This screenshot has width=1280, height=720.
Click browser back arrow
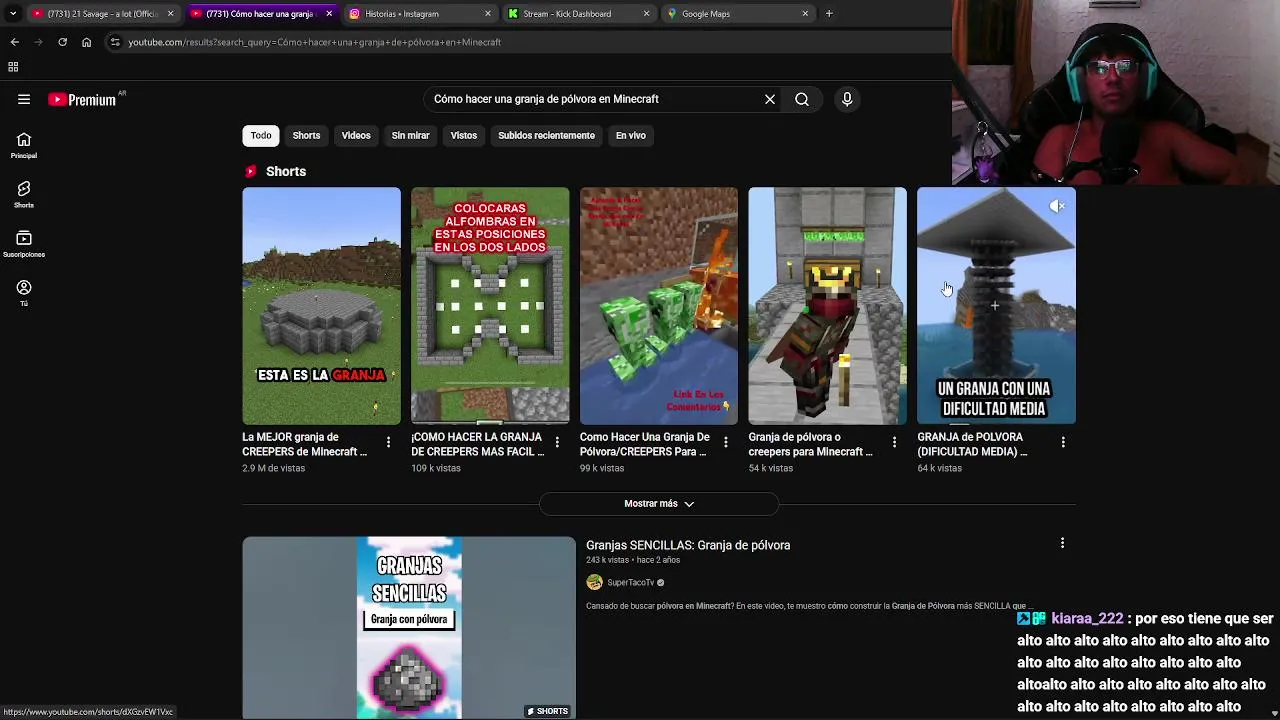pos(14,42)
